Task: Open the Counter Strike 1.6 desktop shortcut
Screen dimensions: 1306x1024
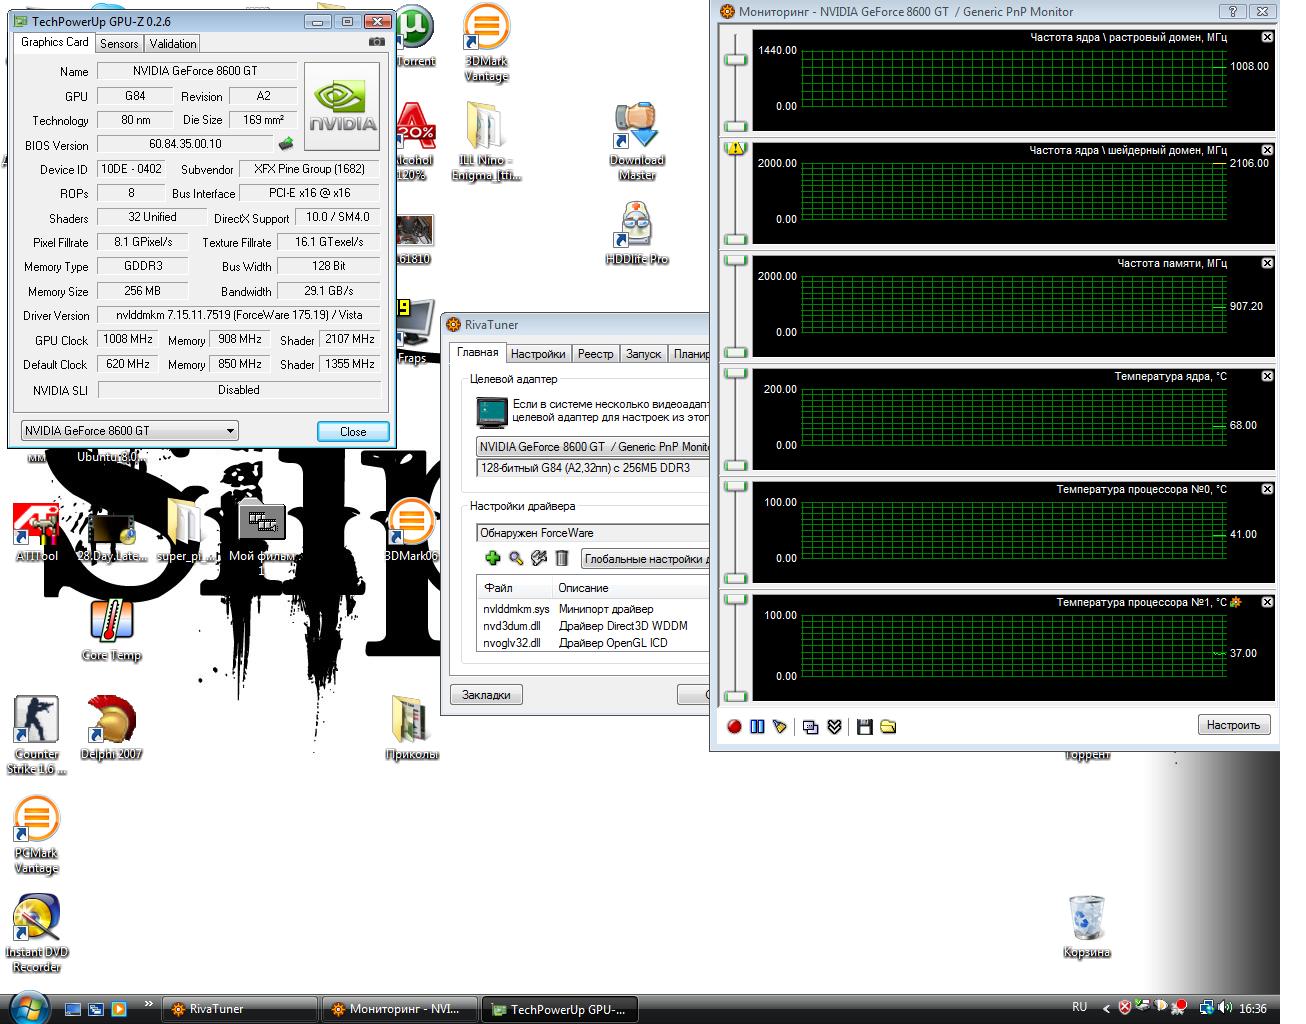Action: tap(37, 735)
